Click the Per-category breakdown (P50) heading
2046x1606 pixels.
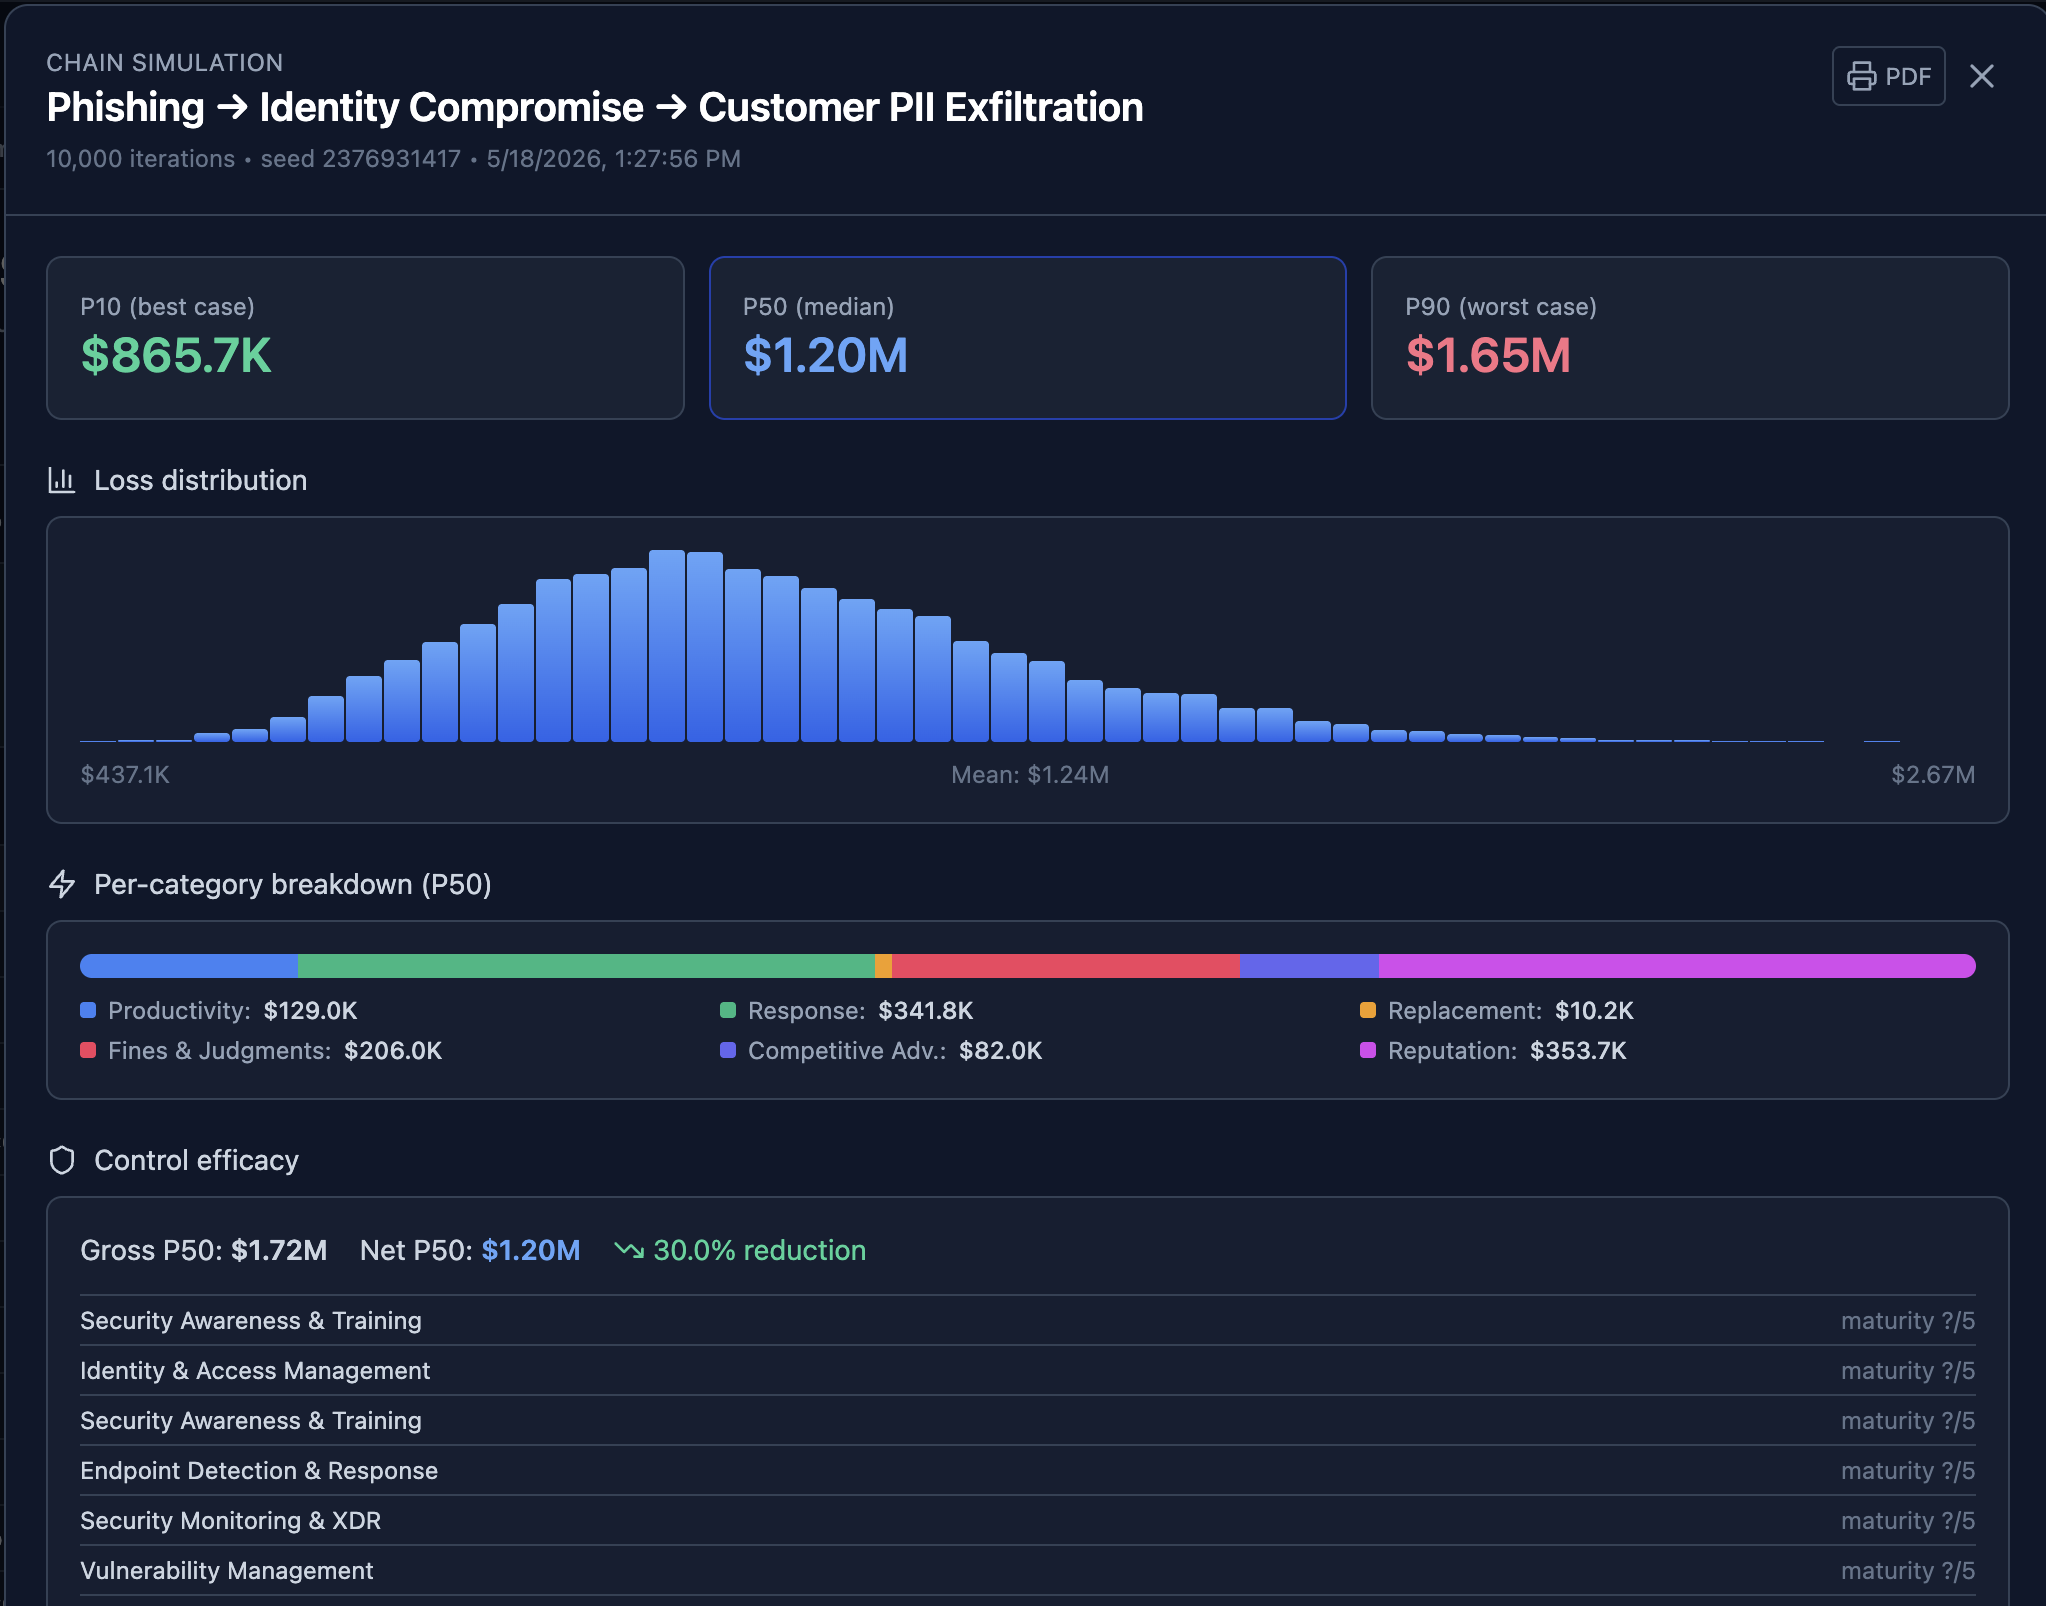(x=293, y=884)
